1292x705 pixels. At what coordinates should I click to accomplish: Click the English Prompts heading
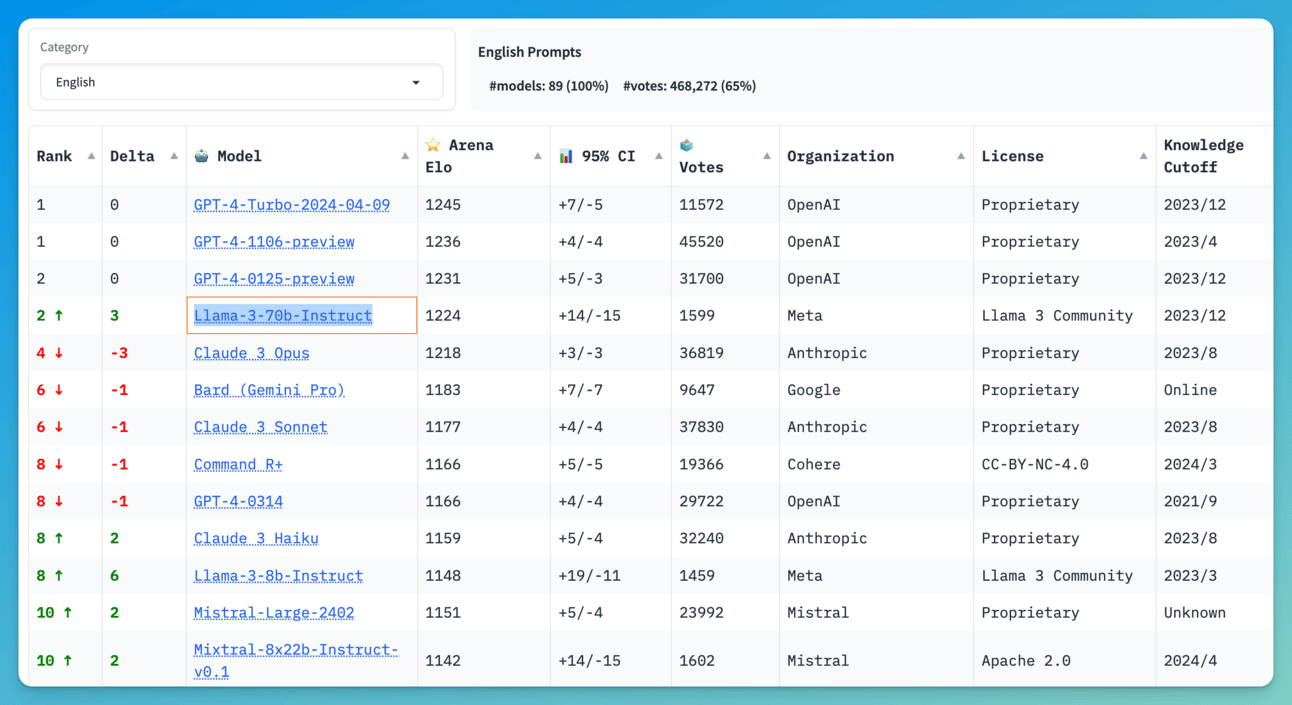(x=529, y=52)
